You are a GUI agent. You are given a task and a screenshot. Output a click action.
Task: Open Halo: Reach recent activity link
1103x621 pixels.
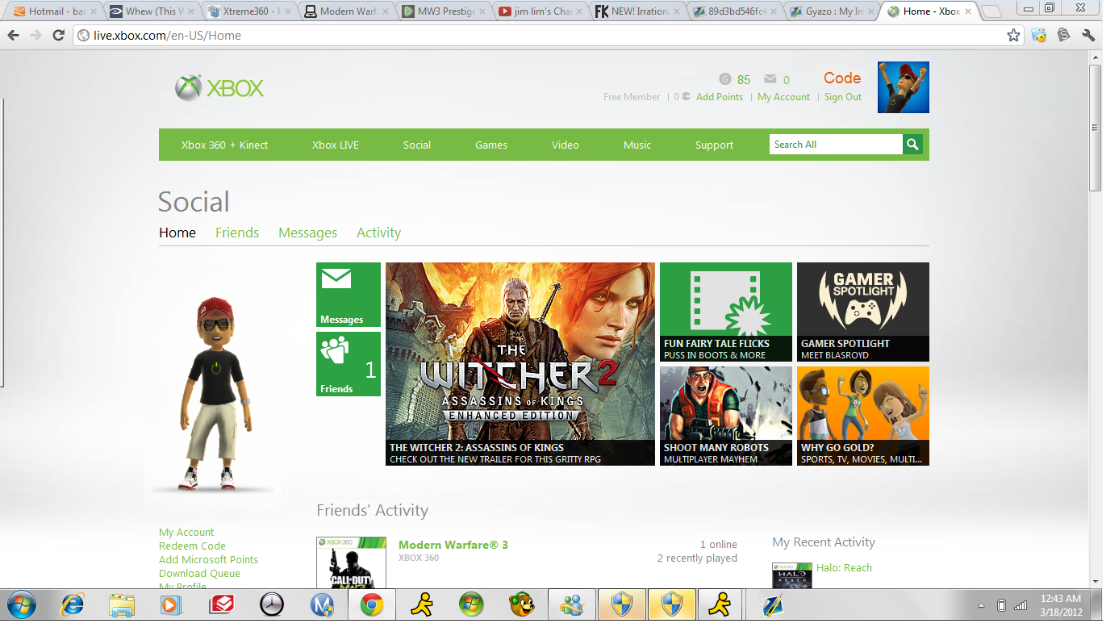tap(843, 568)
